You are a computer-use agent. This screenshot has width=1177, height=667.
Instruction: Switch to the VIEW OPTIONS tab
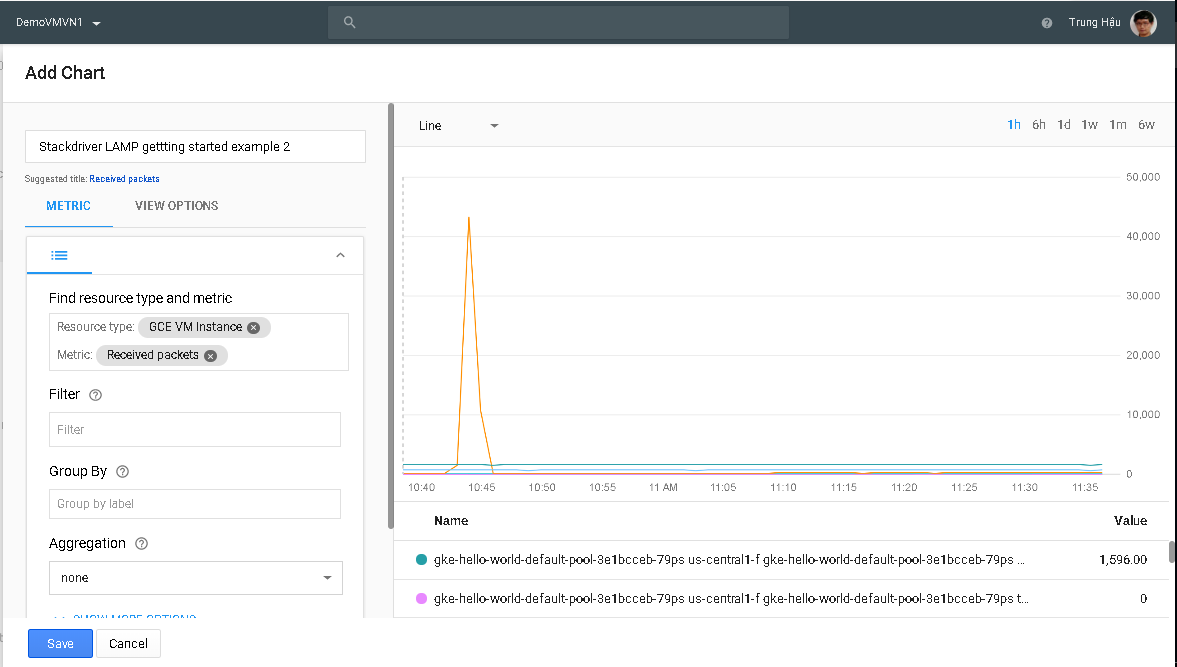coord(176,206)
